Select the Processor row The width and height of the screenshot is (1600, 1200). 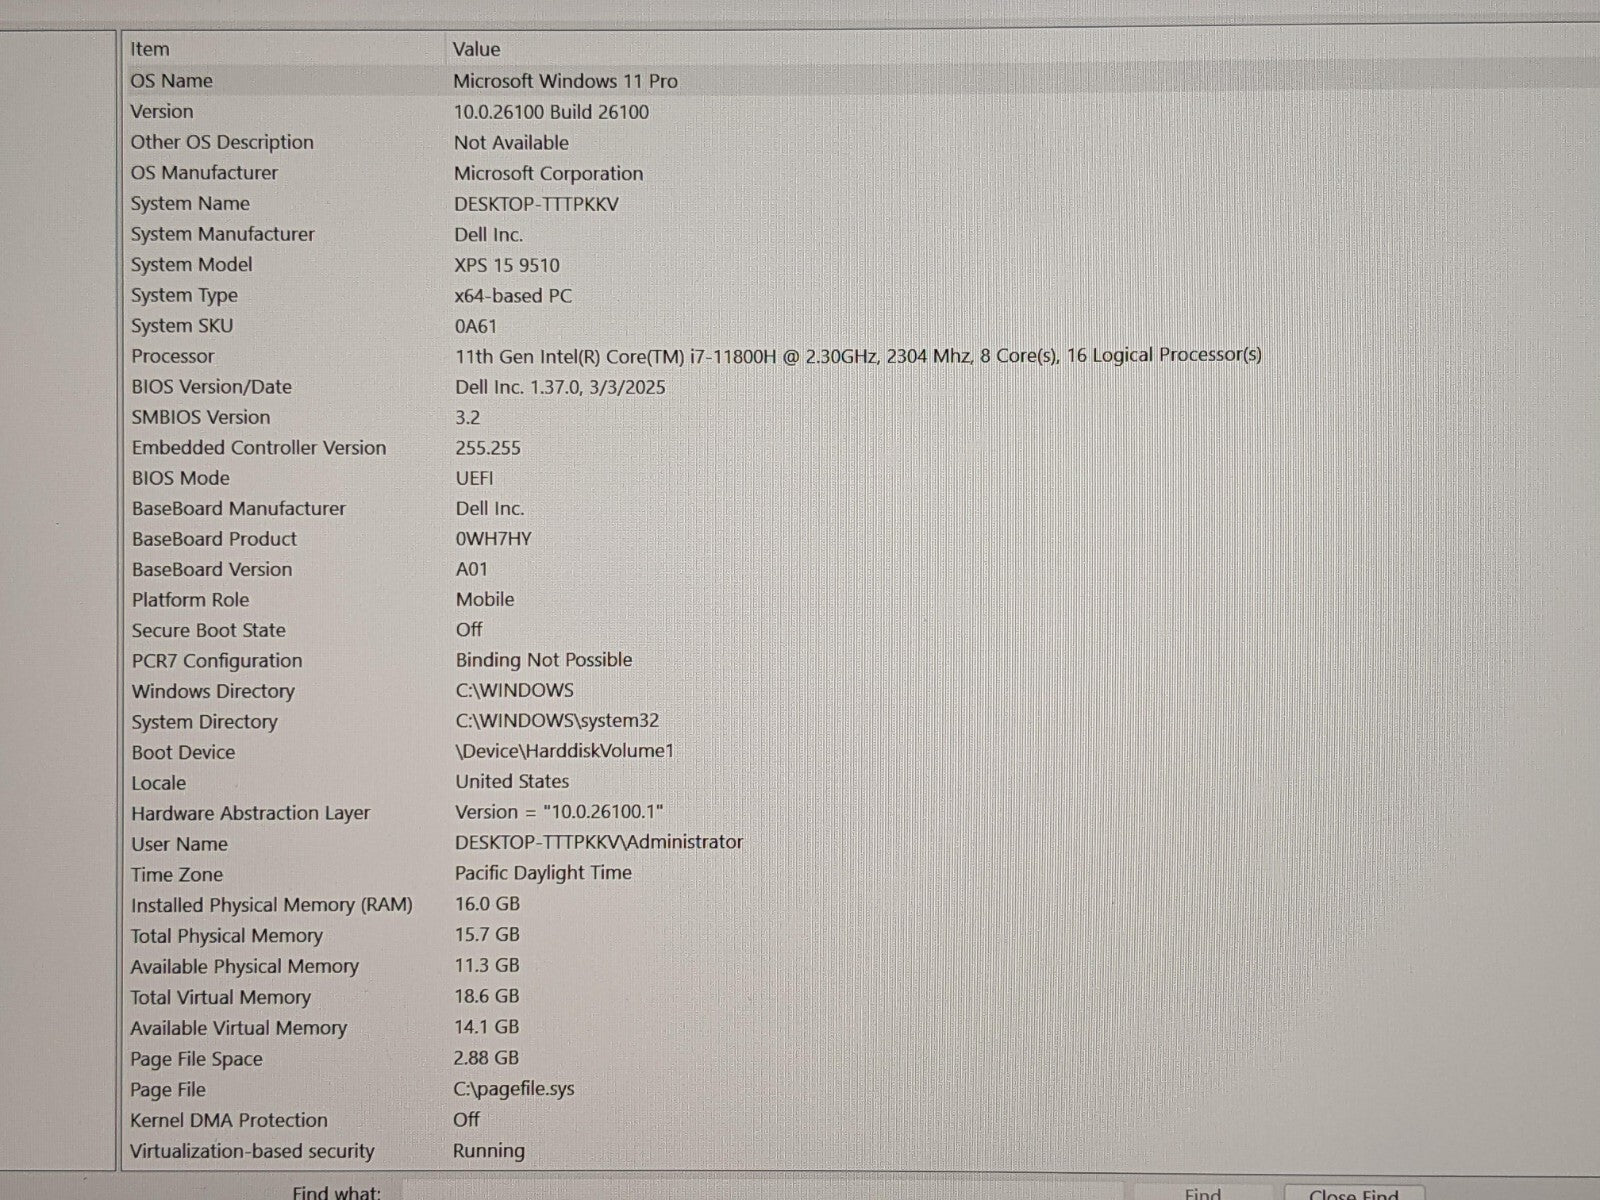[x=173, y=356]
